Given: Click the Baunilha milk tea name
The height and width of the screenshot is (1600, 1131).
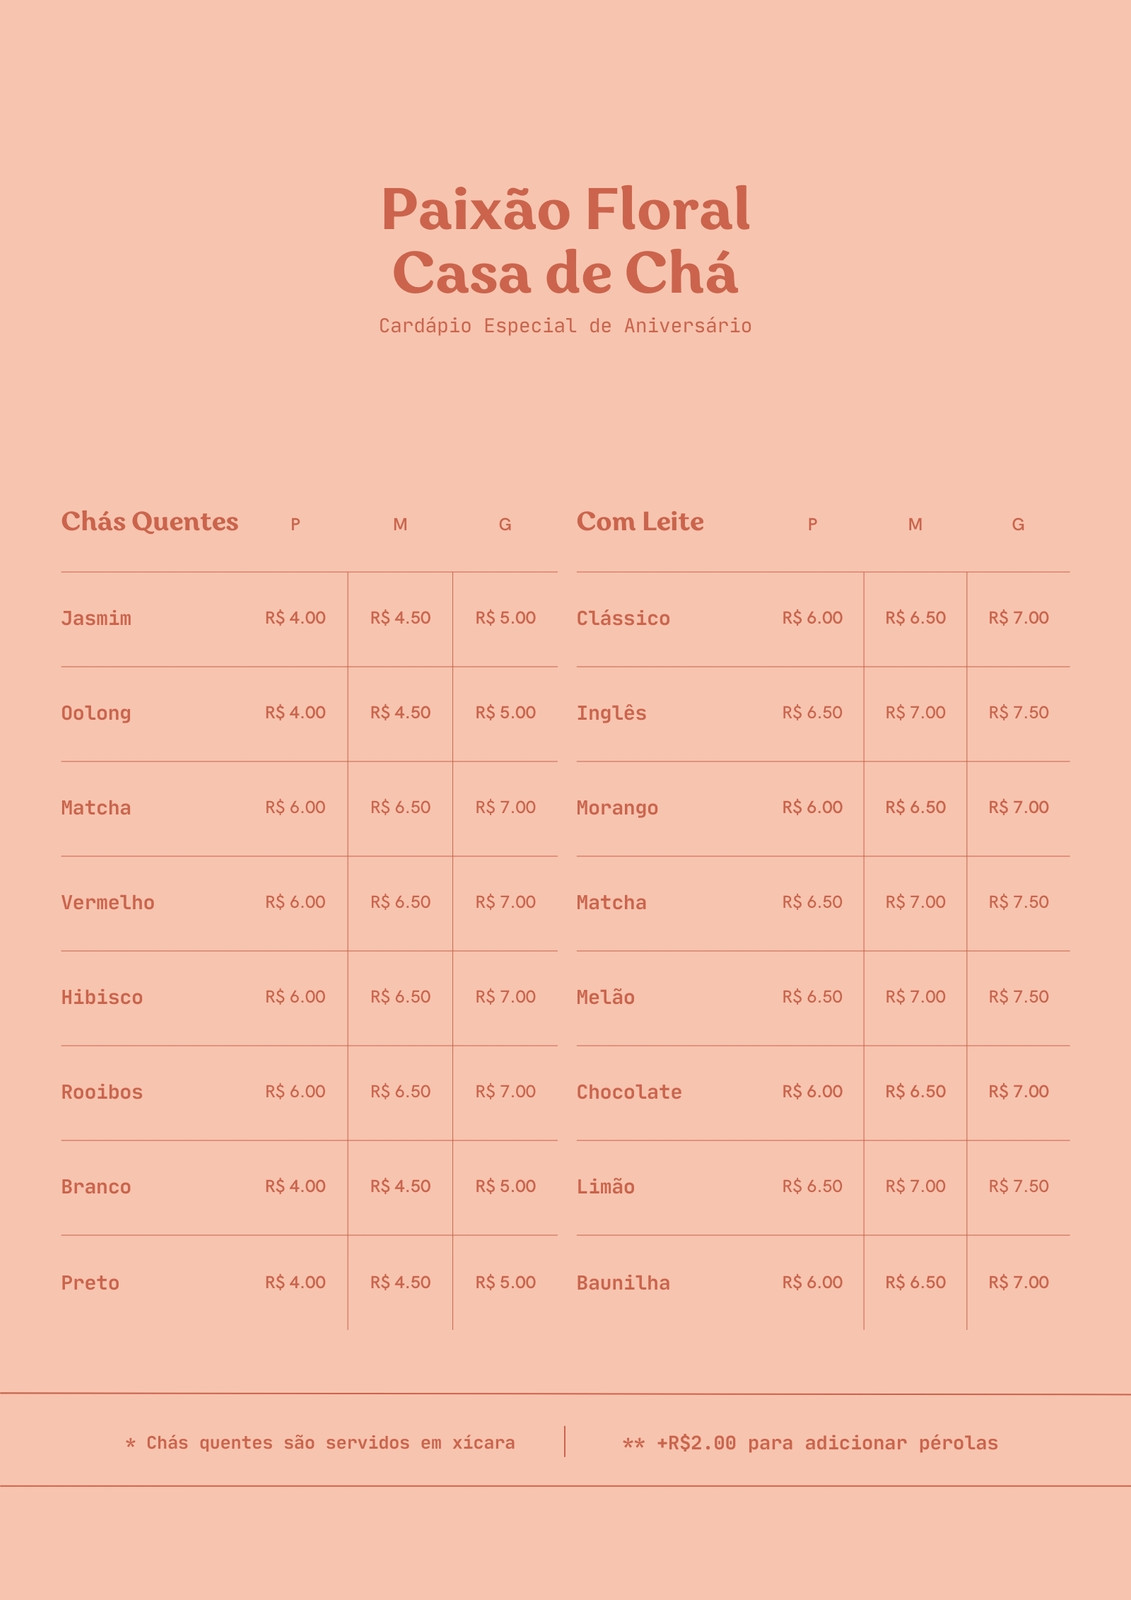Looking at the screenshot, I should (623, 1283).
